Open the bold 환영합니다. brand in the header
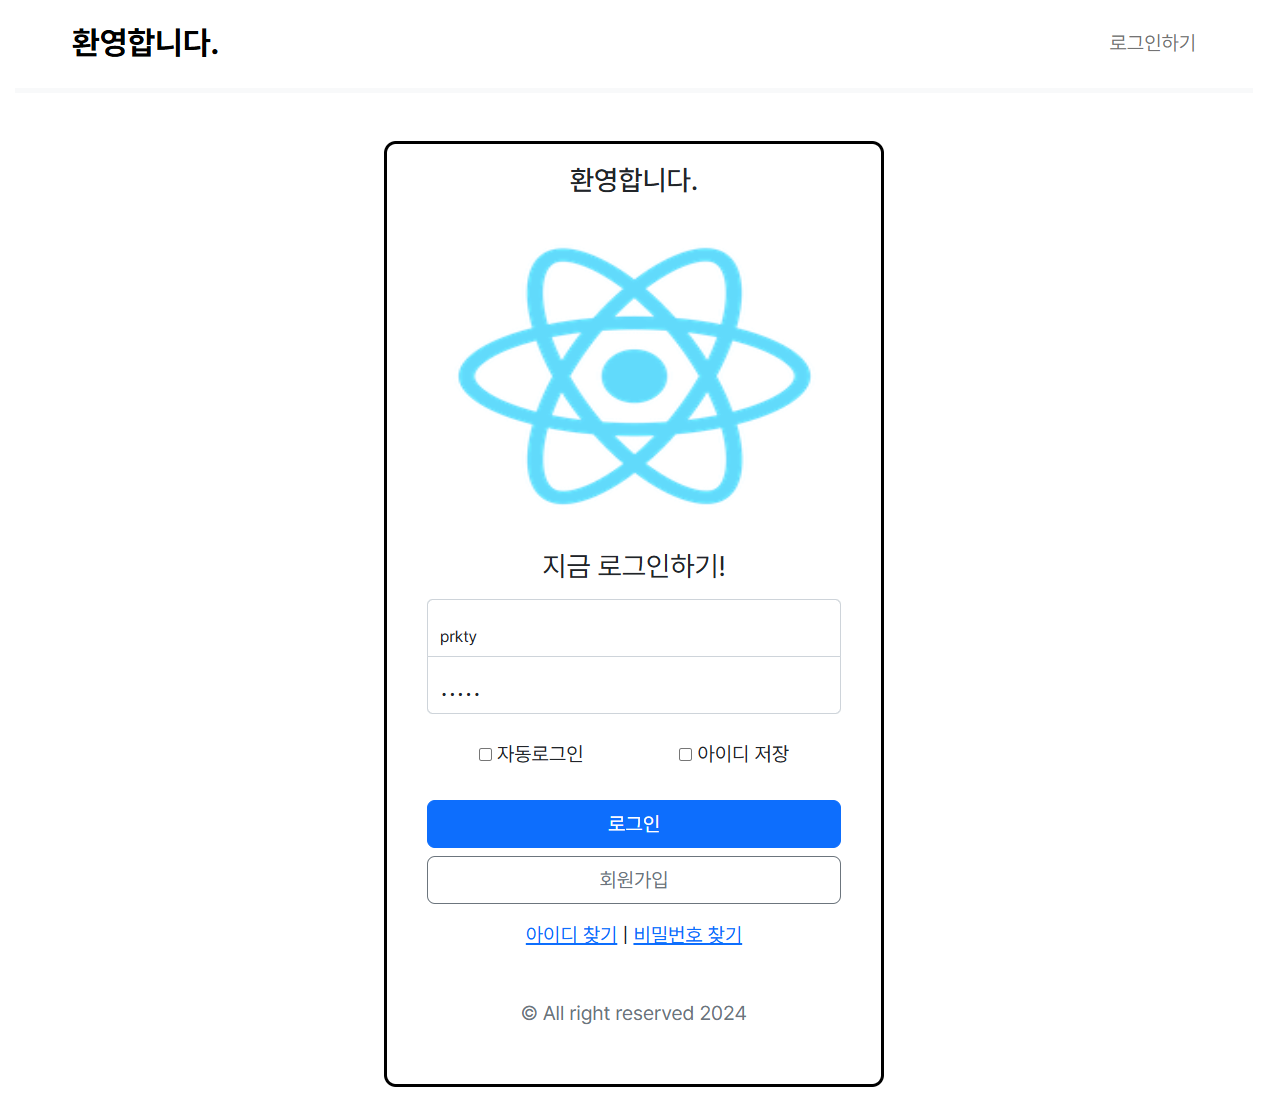Viewport: 1269px width, 1115px height. pos(145,43)
